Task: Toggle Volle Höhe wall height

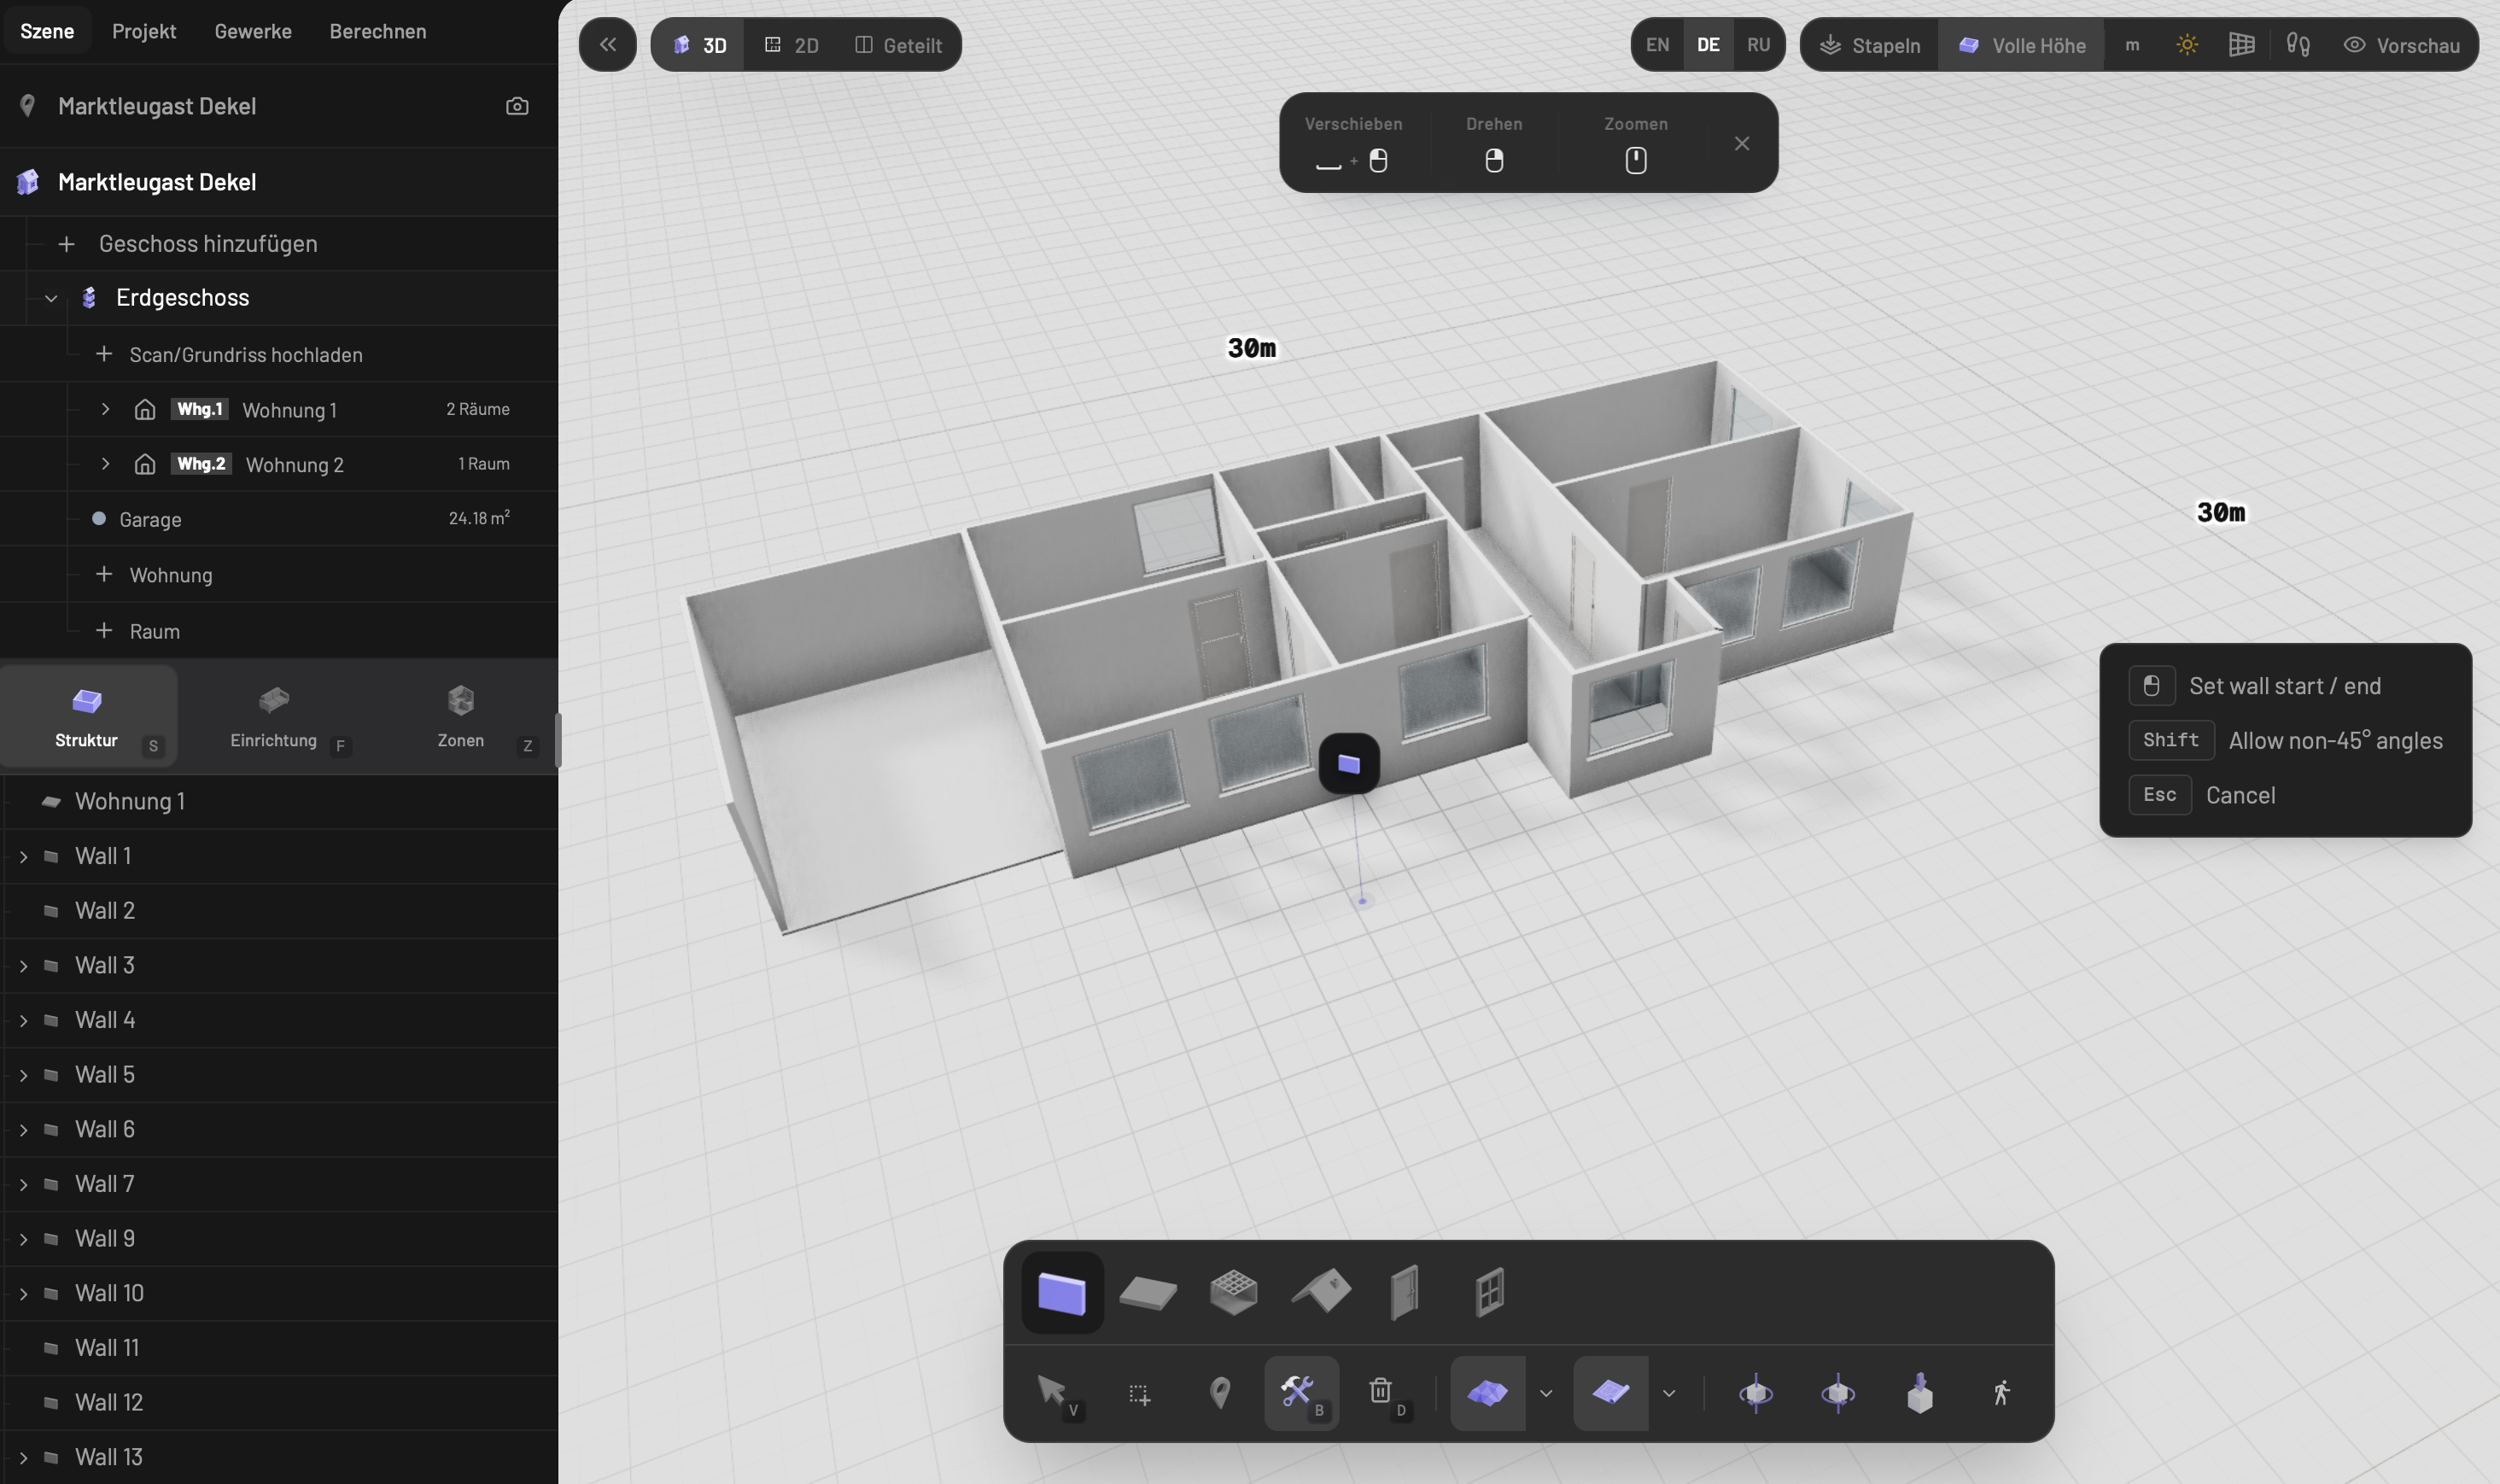Action: point(2021,45)
